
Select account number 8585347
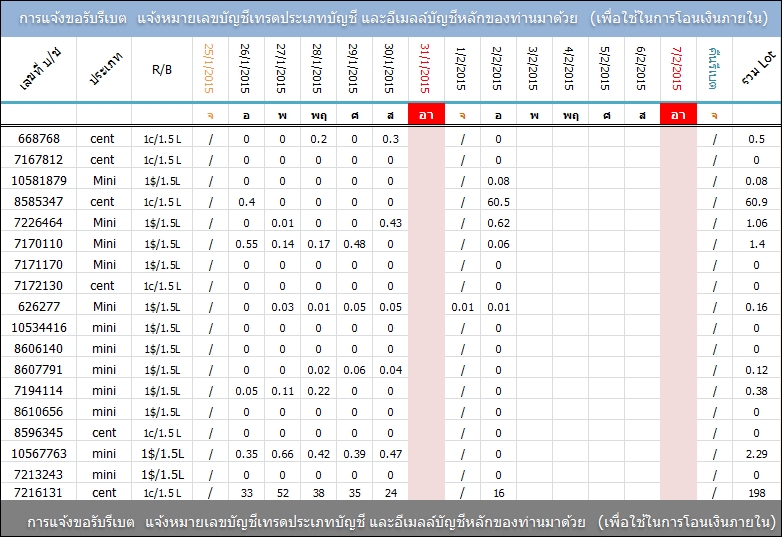tap(39, 201)
